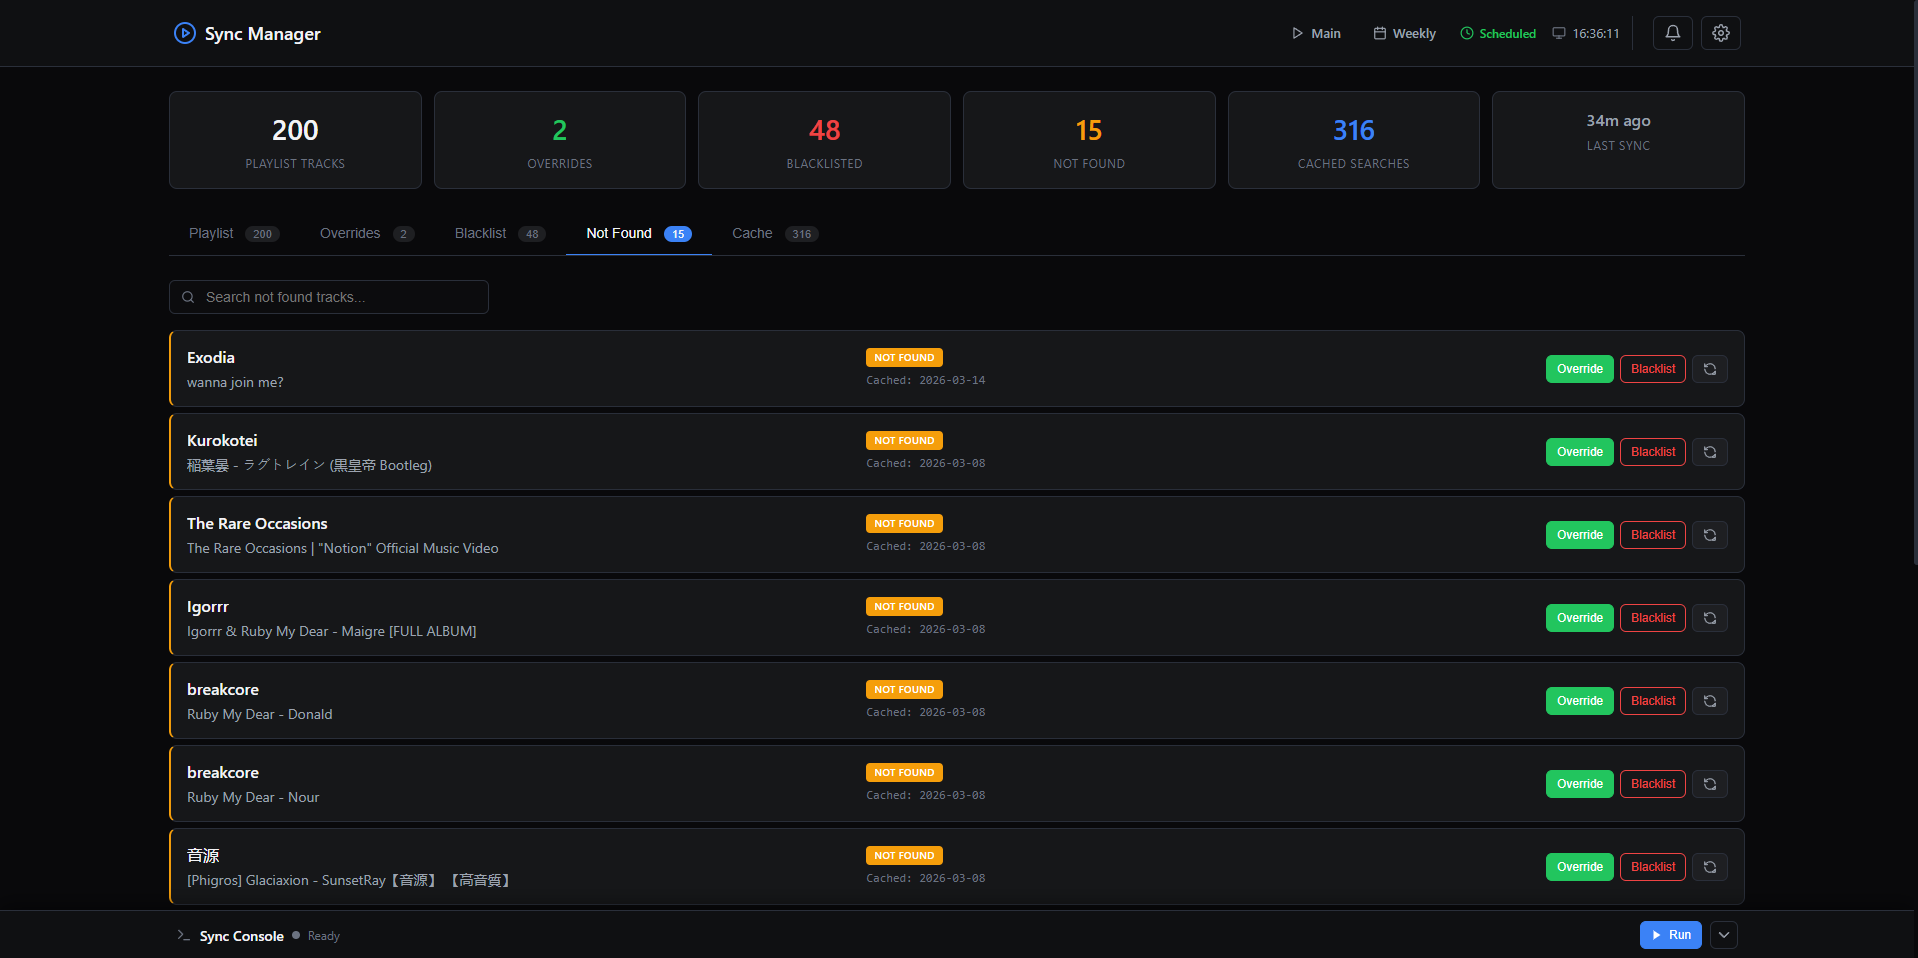The image size is (1918, 958).
Task: Open the Weekly schedule selector
Action: pyautogui.click(x=1404, y=34)
